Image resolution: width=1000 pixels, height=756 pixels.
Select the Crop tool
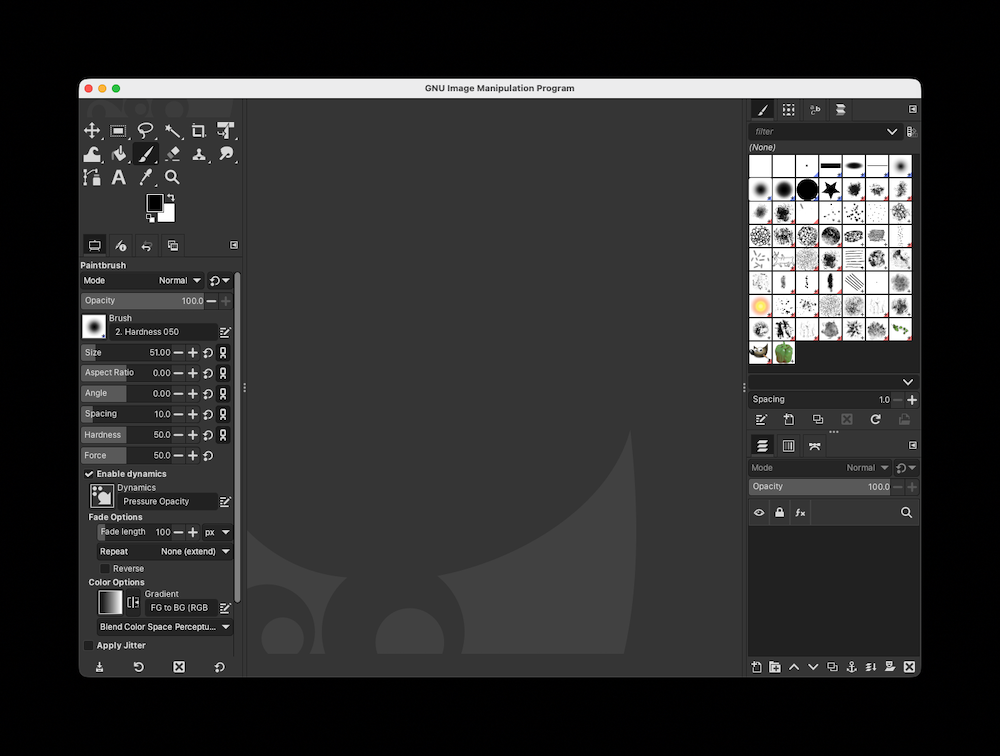[x=198, y=130]
